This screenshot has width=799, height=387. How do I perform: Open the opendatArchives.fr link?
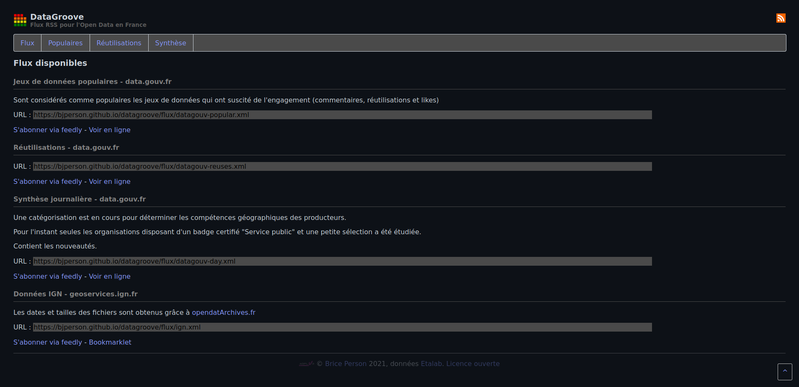click(x=224, y=313)
